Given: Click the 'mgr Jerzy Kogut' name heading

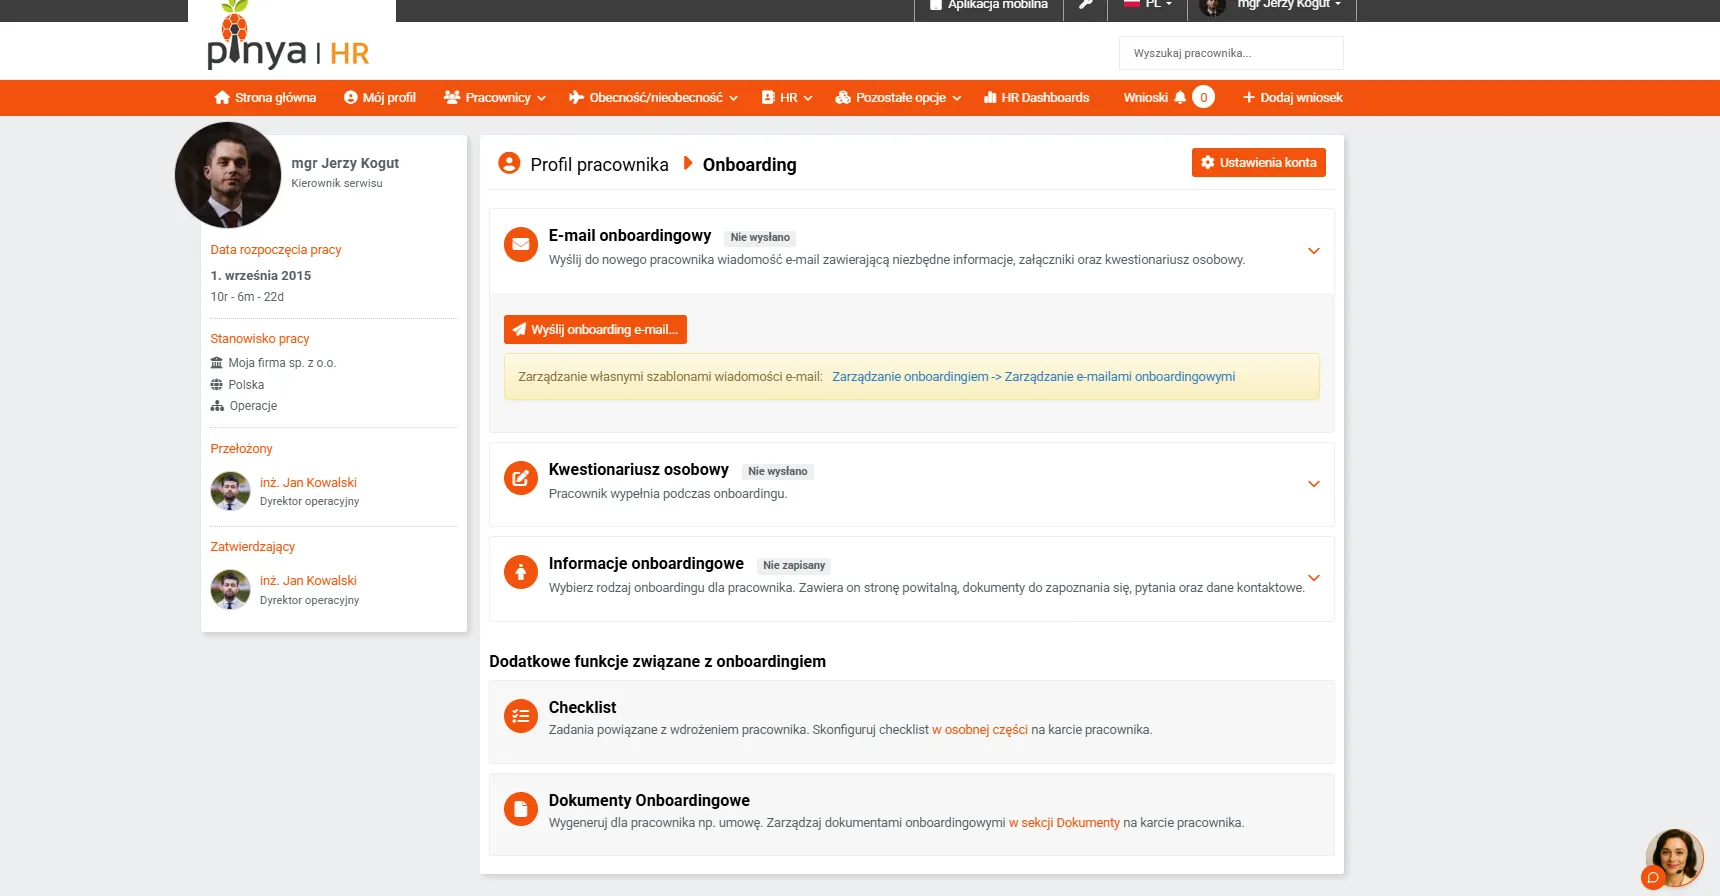Looking at the screenshot, I should [345, 163].
